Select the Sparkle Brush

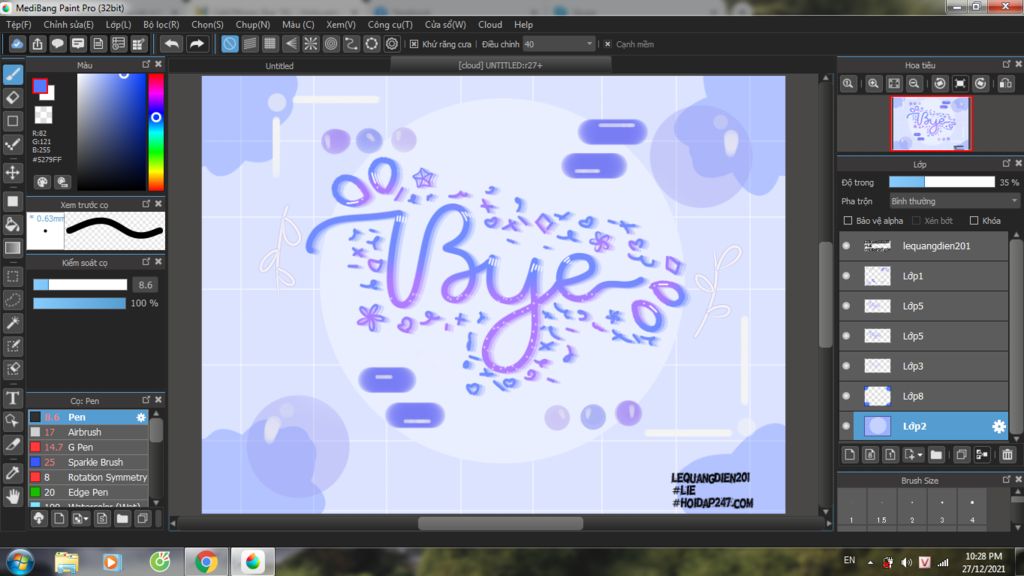tap(89, 462)
